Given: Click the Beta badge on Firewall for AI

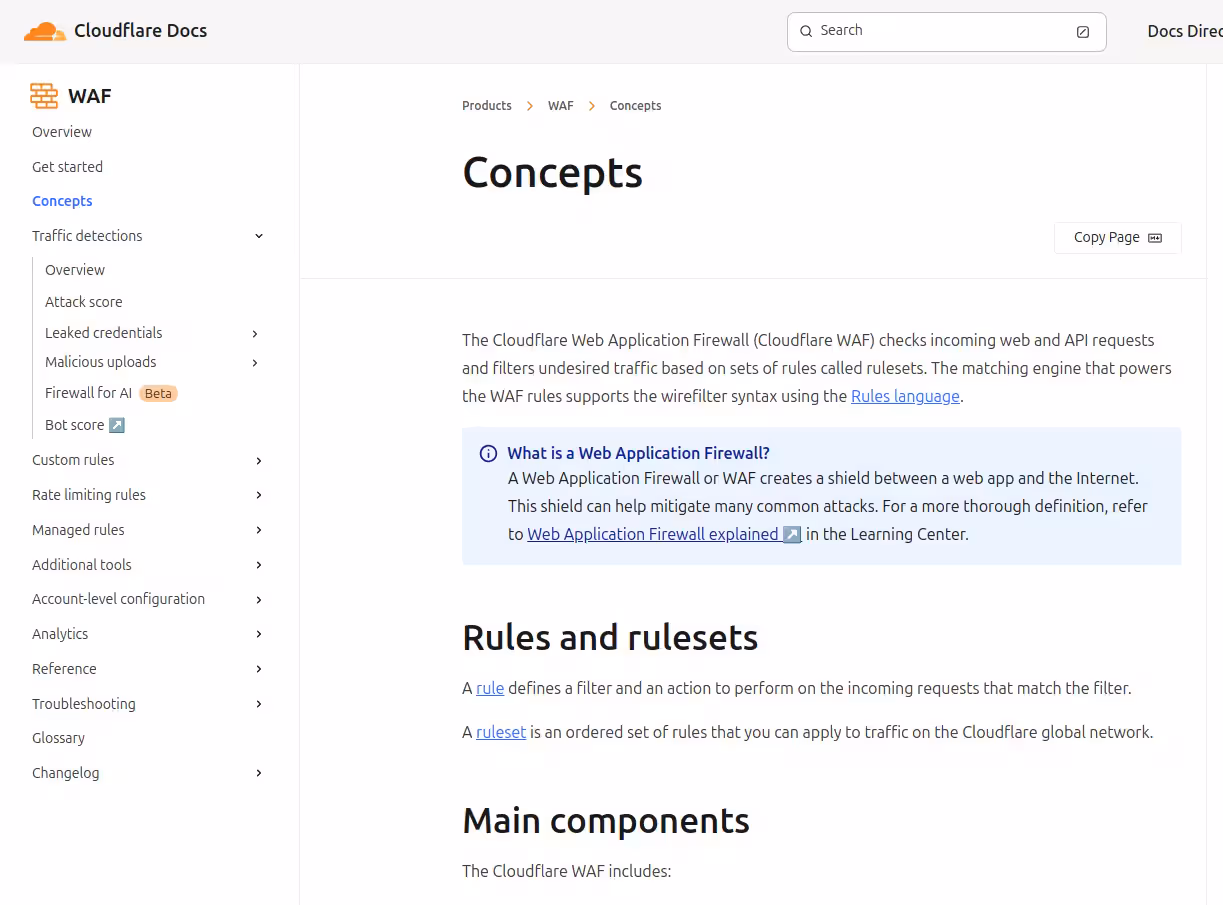Looking at the screenshot, I should [x=158, y=393].
